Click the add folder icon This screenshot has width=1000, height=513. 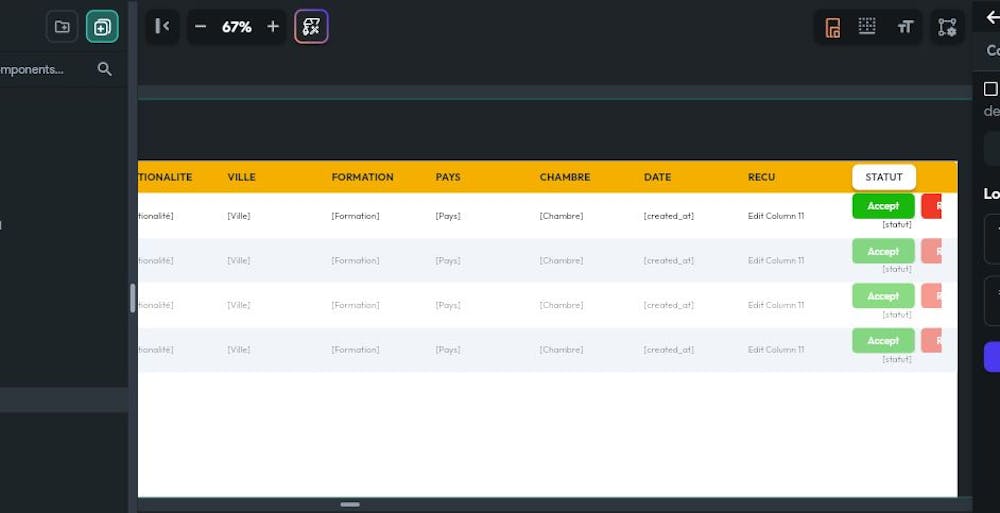pos(62,27)
